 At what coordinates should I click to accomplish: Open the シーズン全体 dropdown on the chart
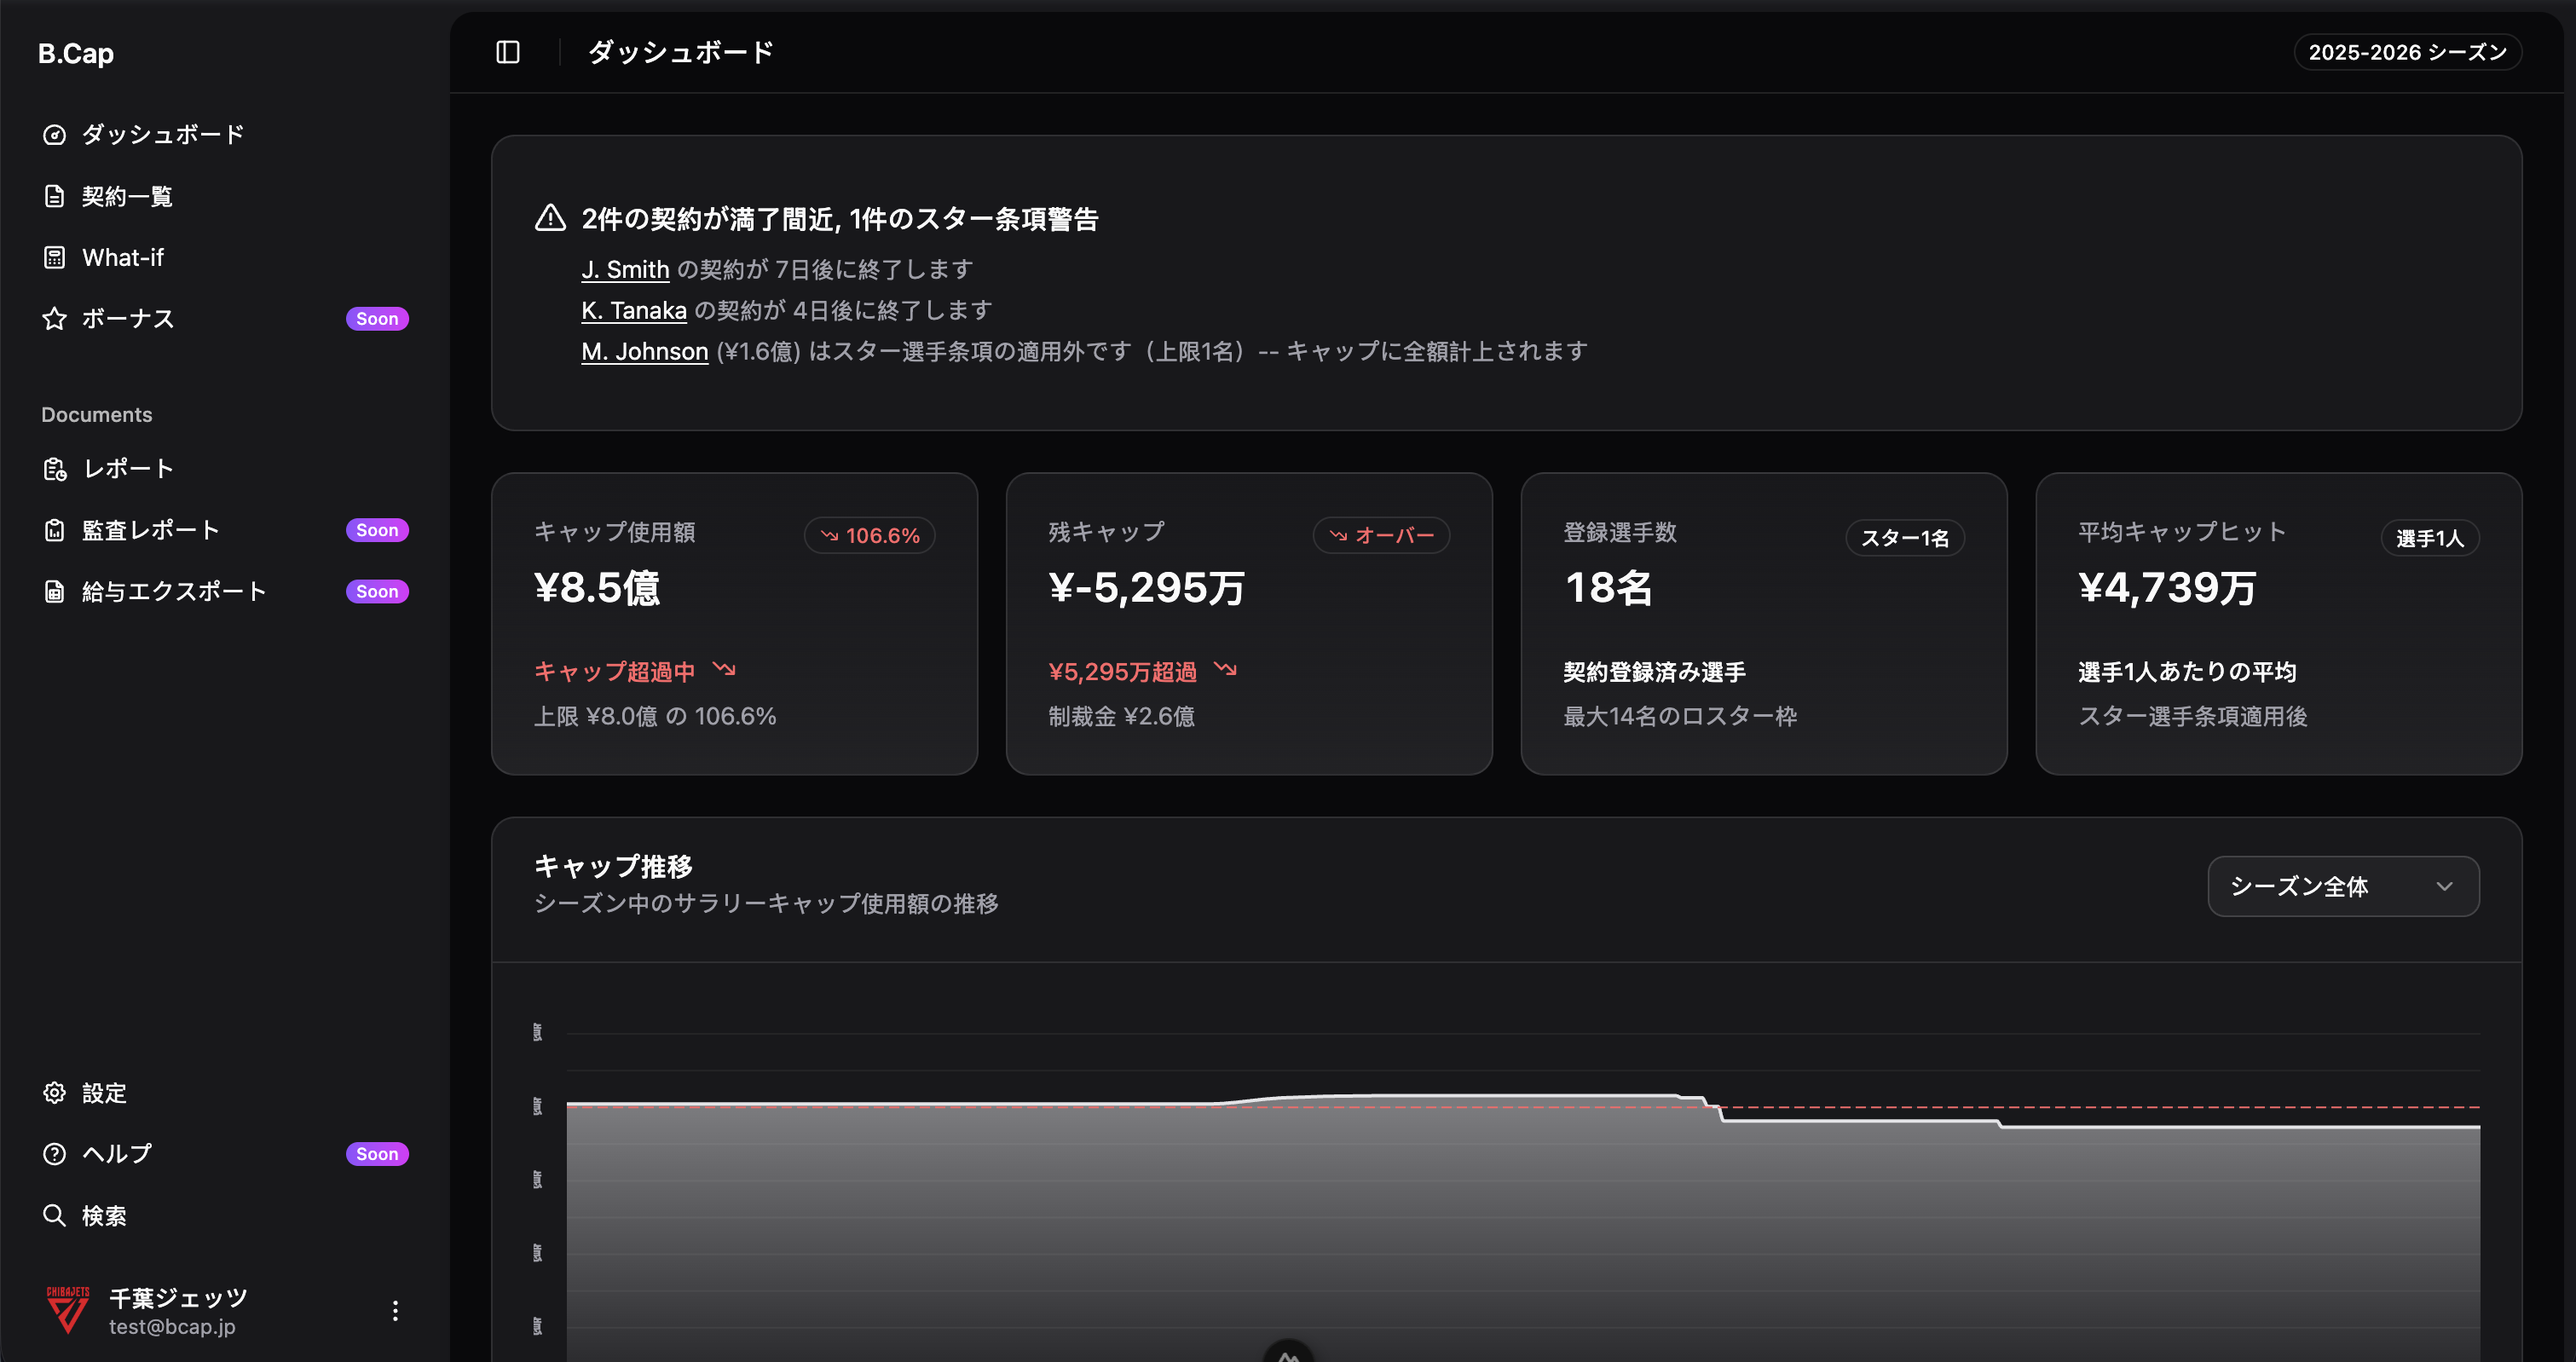click(x=2342, y=886)
